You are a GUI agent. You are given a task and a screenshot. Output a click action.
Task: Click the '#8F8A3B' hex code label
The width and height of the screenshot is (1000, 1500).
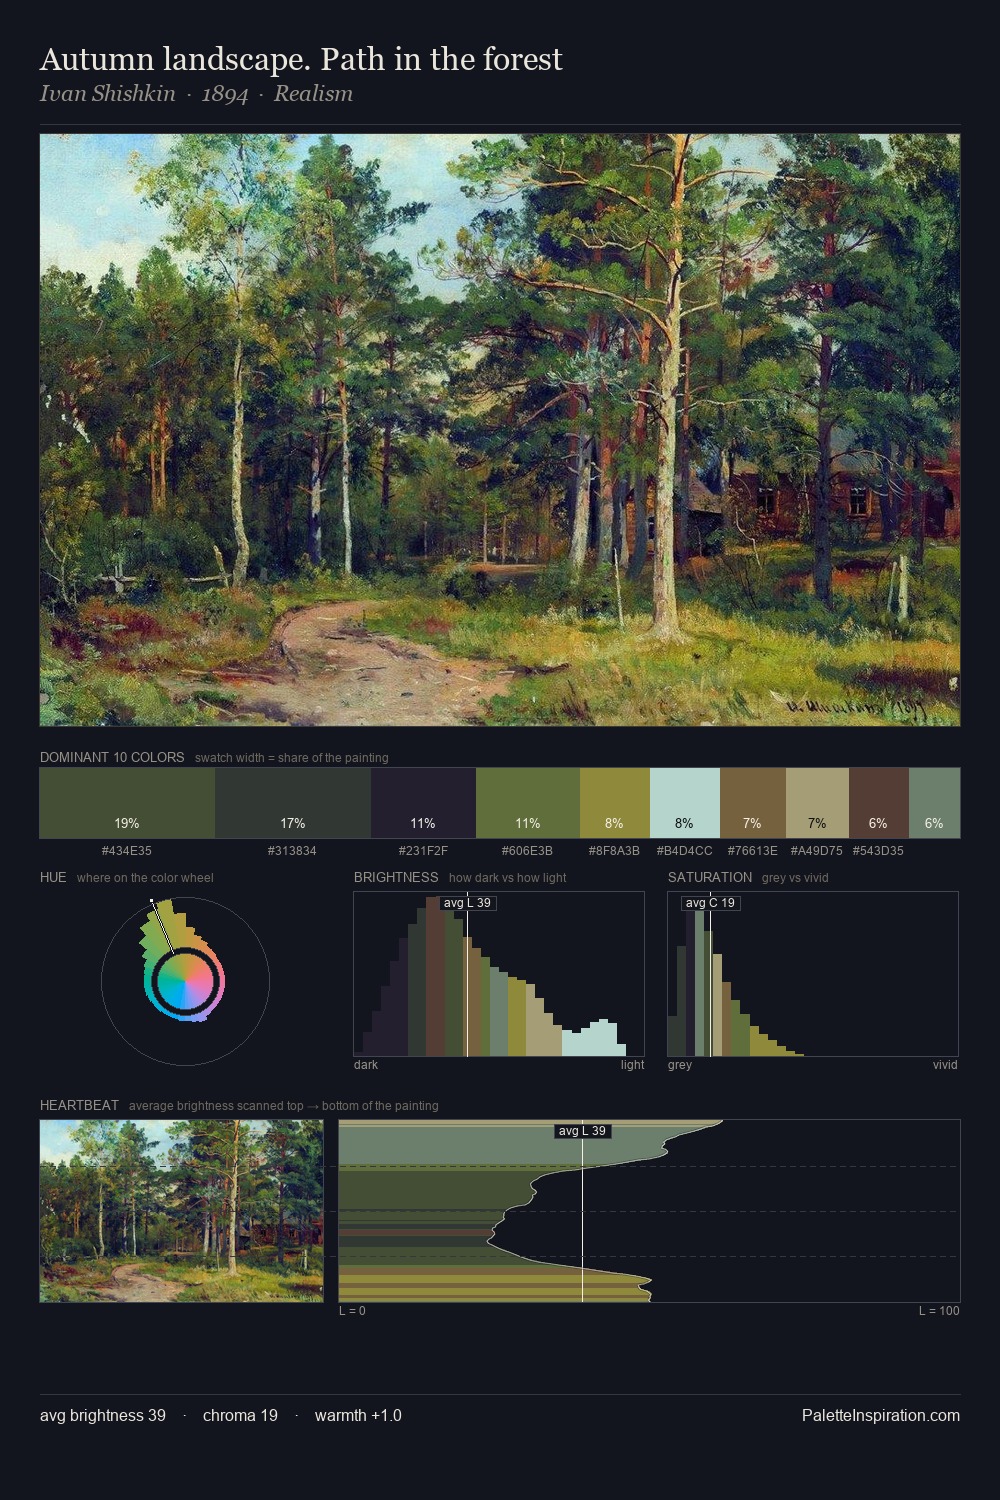click(x=614, y=851)
